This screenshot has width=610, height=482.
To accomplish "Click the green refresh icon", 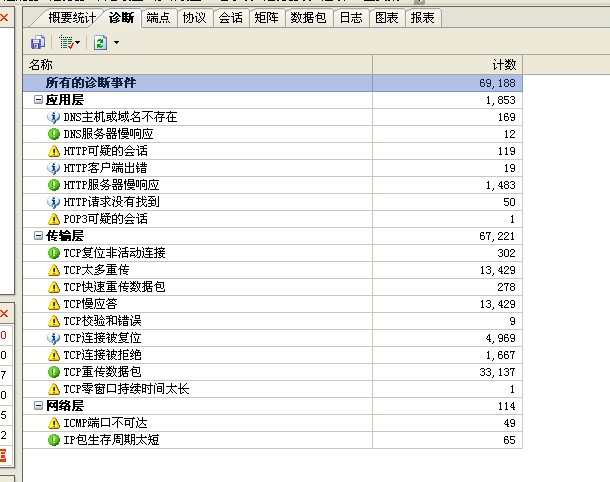I will coord(100,42).
